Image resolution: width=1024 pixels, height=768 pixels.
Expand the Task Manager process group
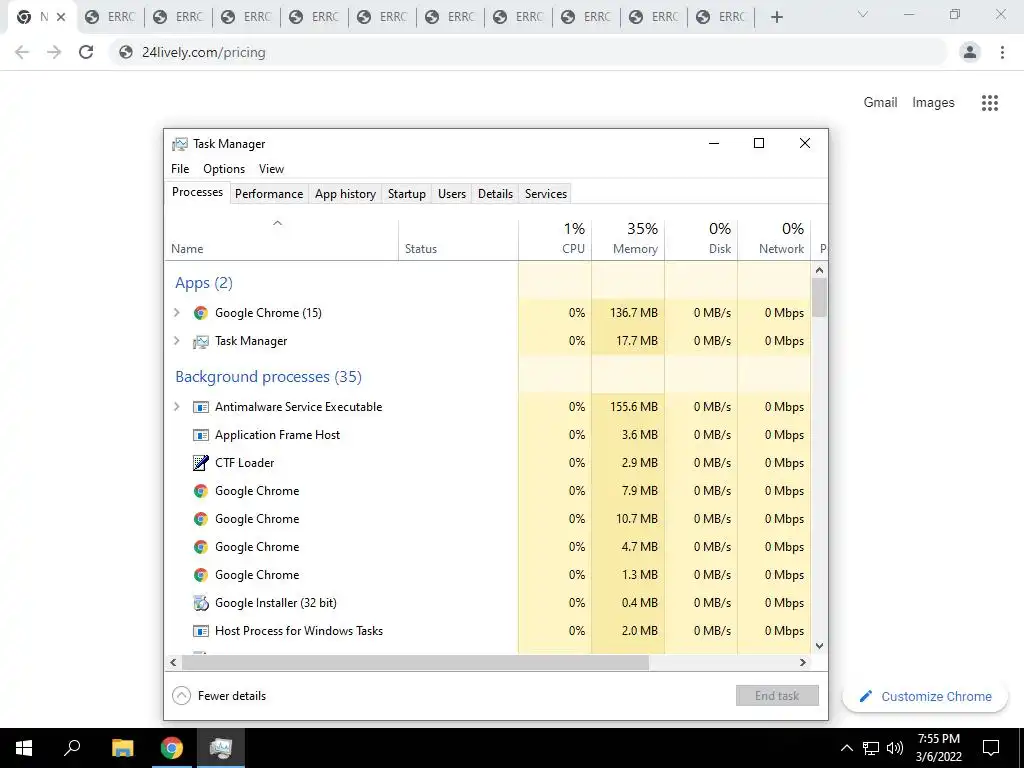coord(176,341)
